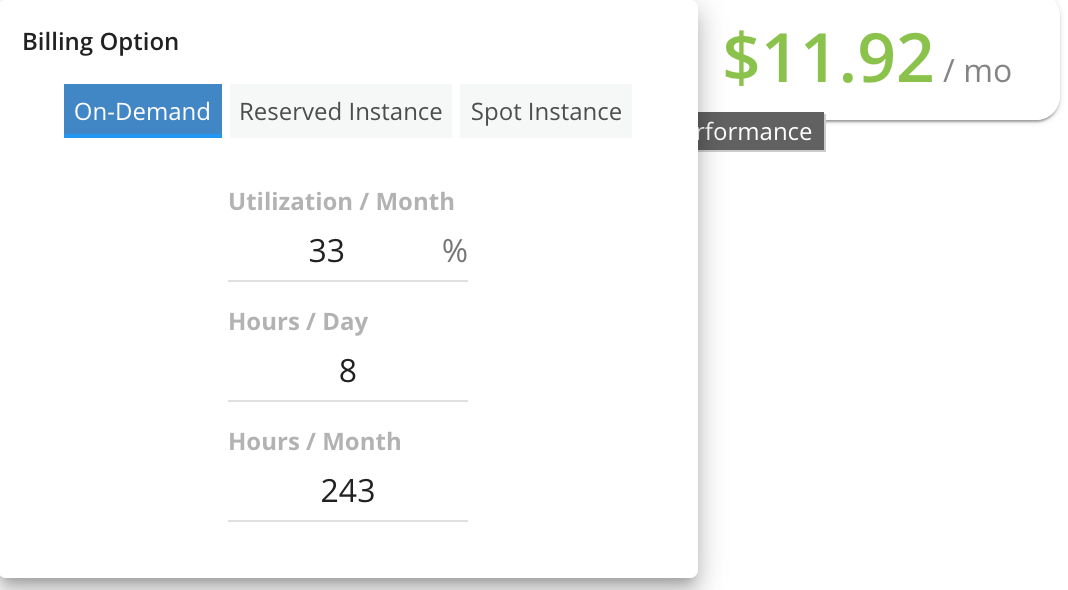Screen dimensions: 1068x590
Task: Click the percent symbol beside utilization
Action: [454, 251]
